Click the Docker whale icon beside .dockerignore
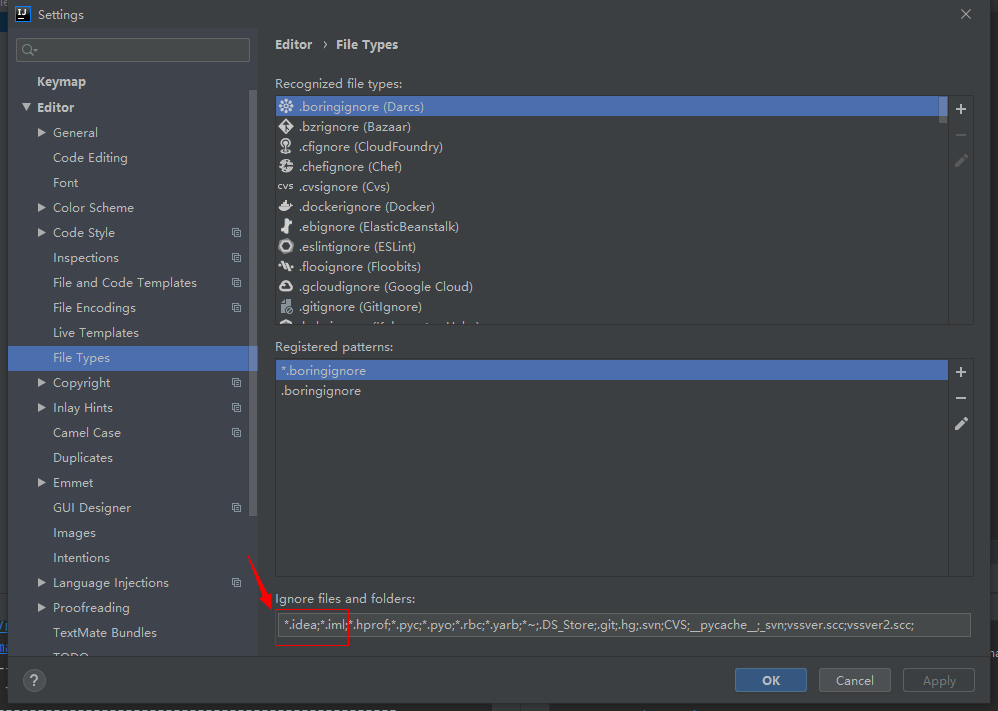The width and height of the screenshot is (998, 711). tap(286, 206)
